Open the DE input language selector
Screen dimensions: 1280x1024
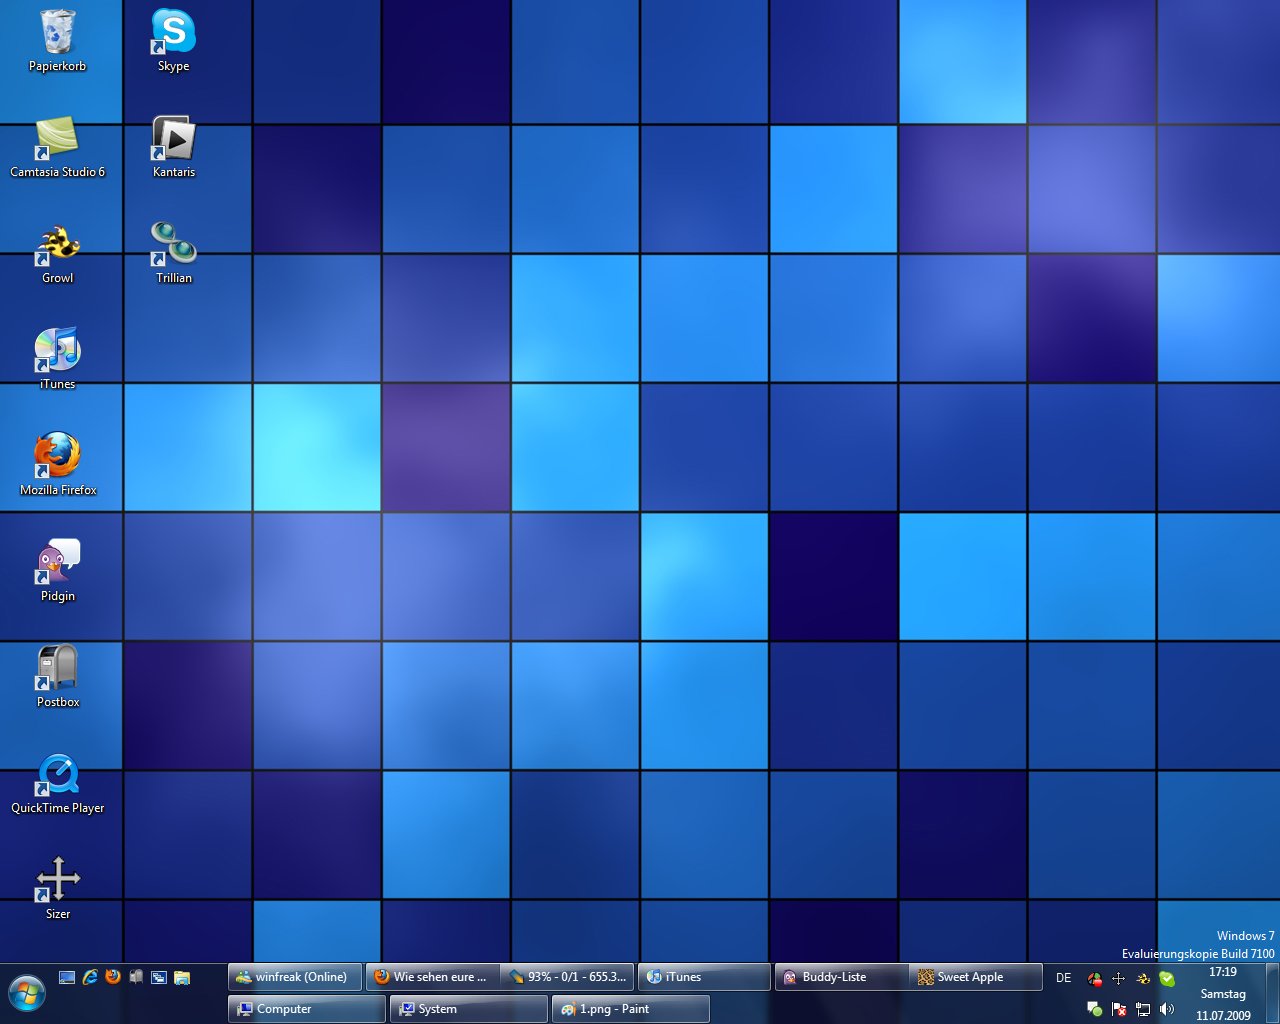[x=1063, y=978]
